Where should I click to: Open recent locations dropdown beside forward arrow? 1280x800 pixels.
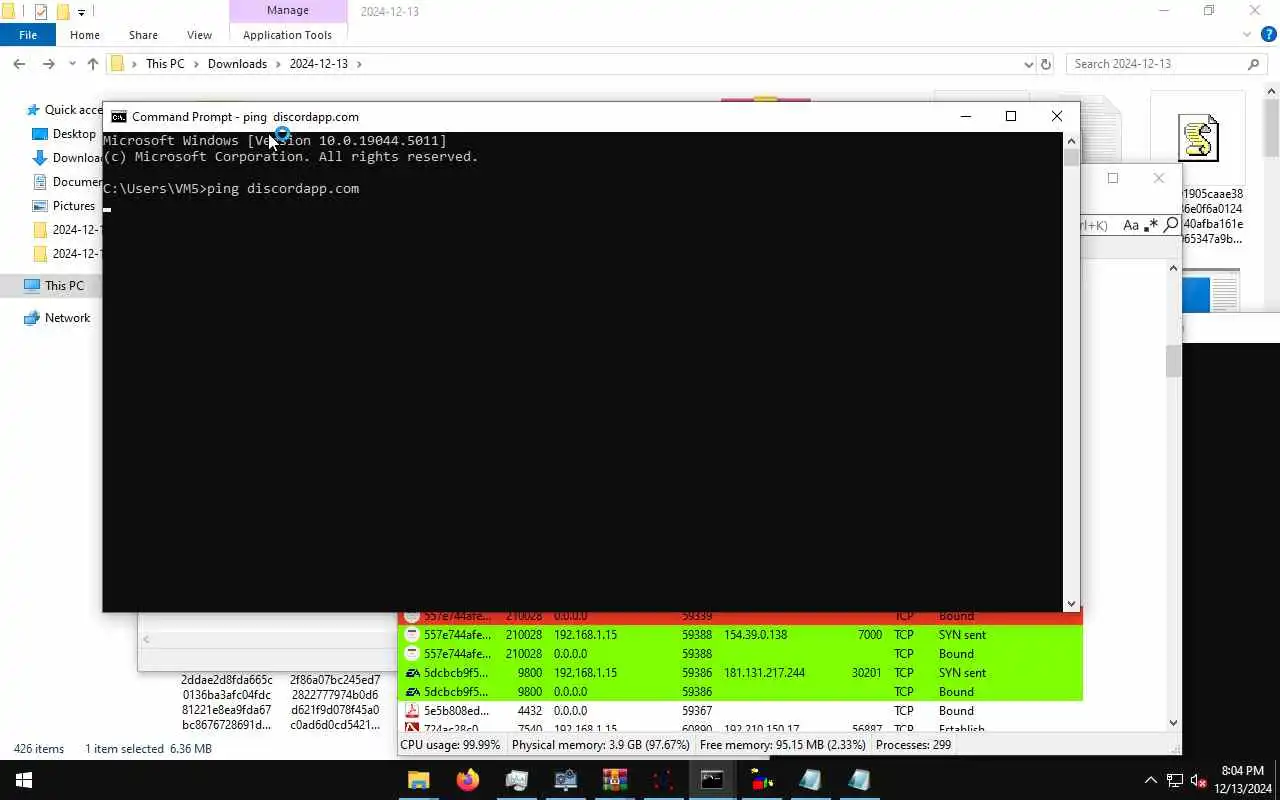tap(72, 64)
